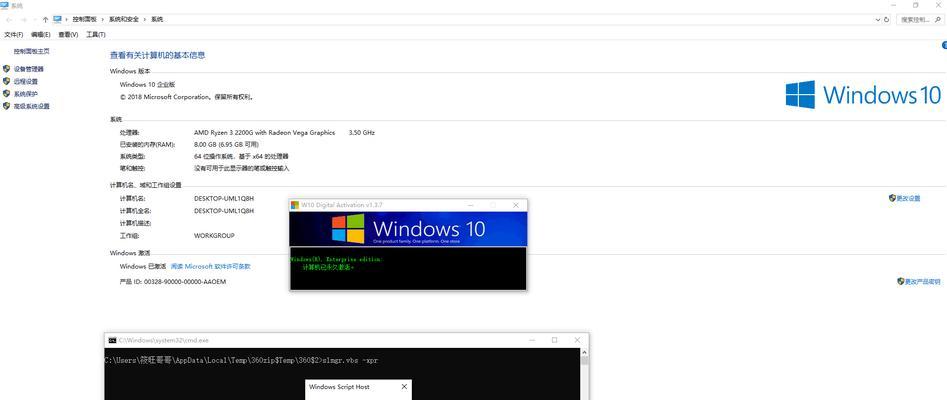The height and width of the screenshot is (400, 947).
Task: Select 控制面板 in the breadcrumb path
Action: 85,19
